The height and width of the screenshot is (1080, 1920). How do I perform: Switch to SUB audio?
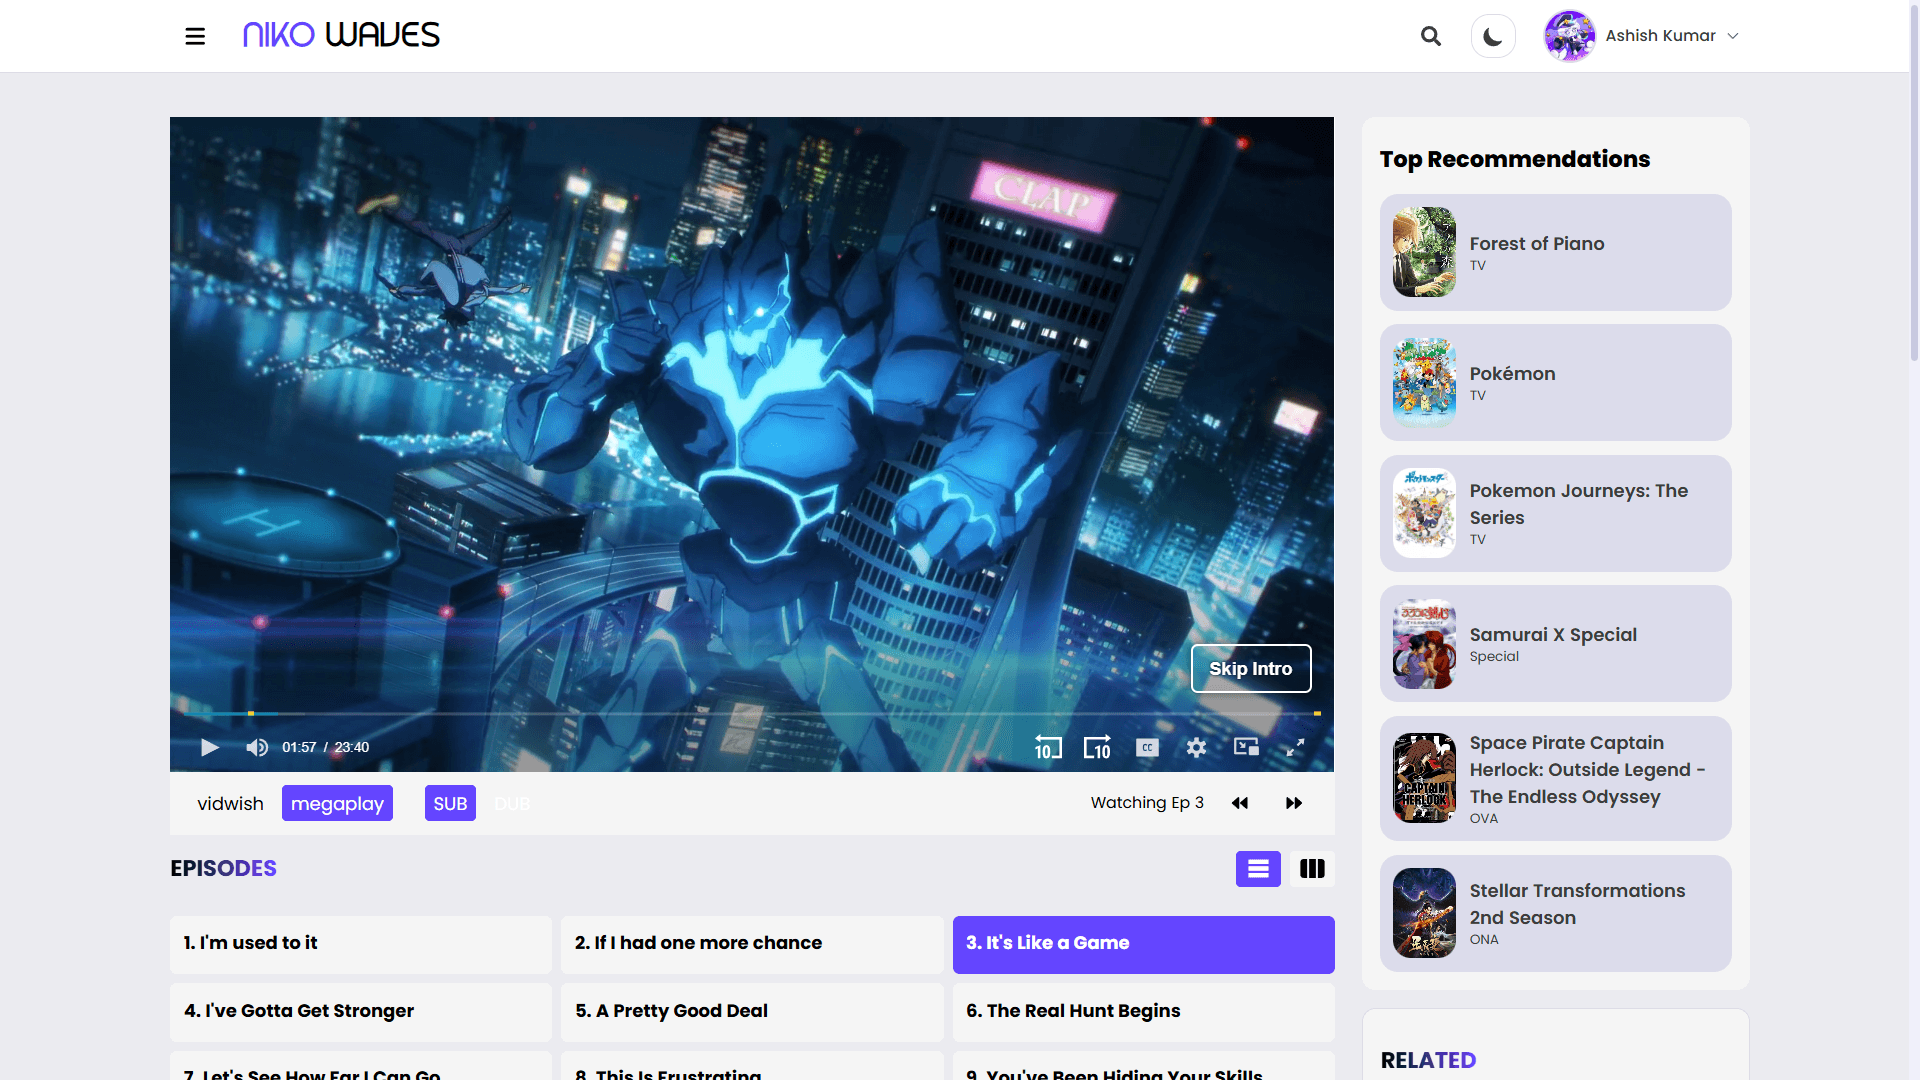pos(450,803)
